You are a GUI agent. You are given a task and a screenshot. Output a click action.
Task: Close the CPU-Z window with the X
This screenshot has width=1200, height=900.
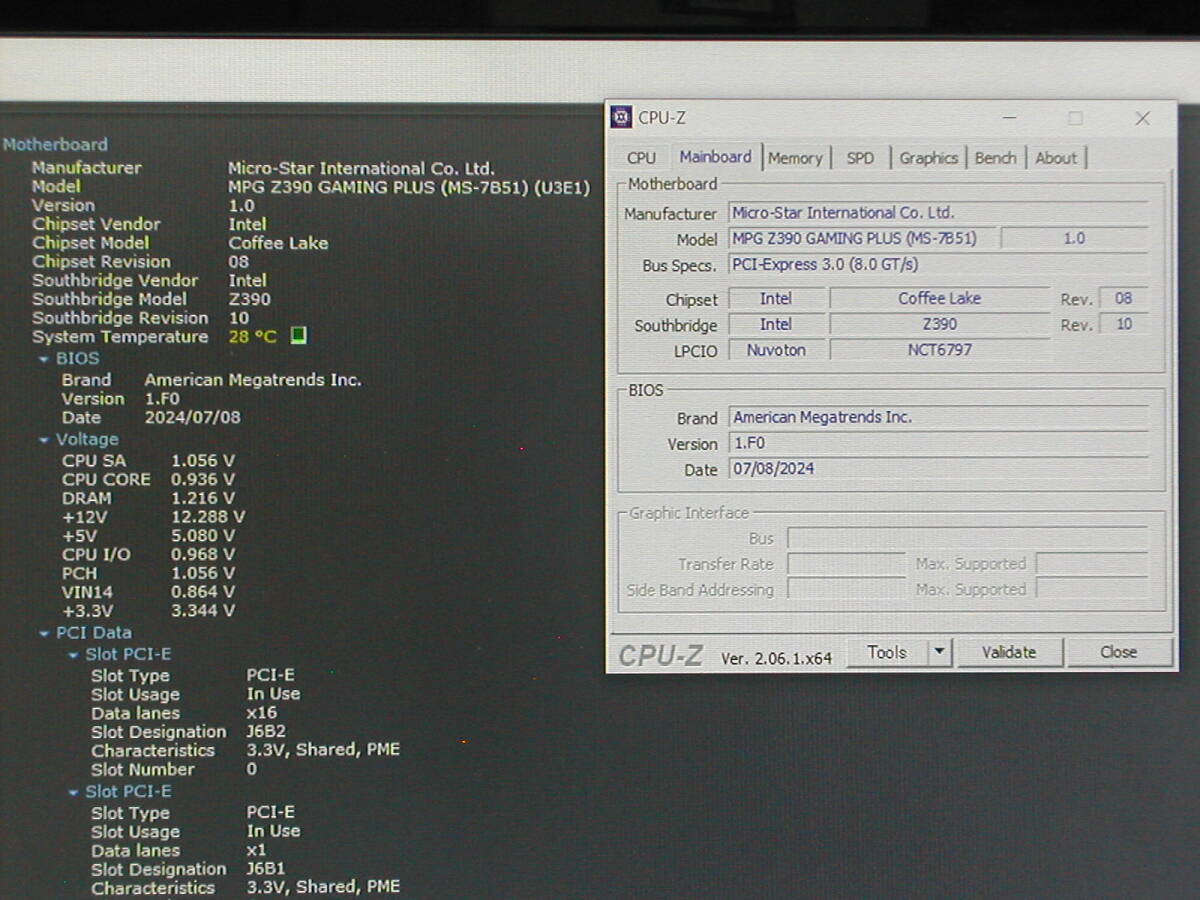coord(1142,118)
